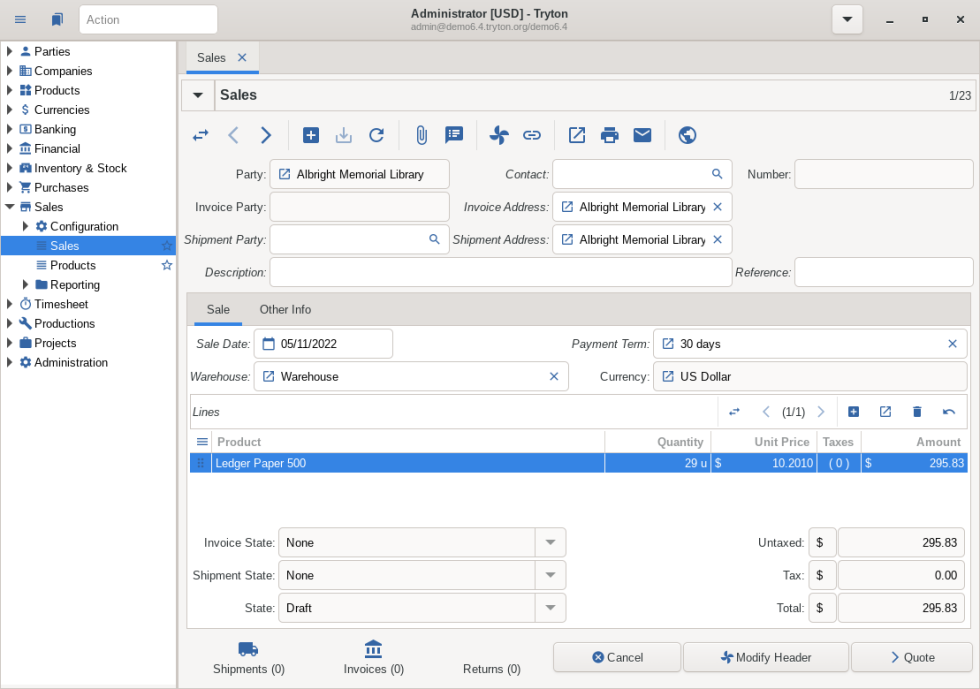Viewport: 980px width, 689px height.
Task: Click the Switch view arrows icon
Action: point(201,135)
